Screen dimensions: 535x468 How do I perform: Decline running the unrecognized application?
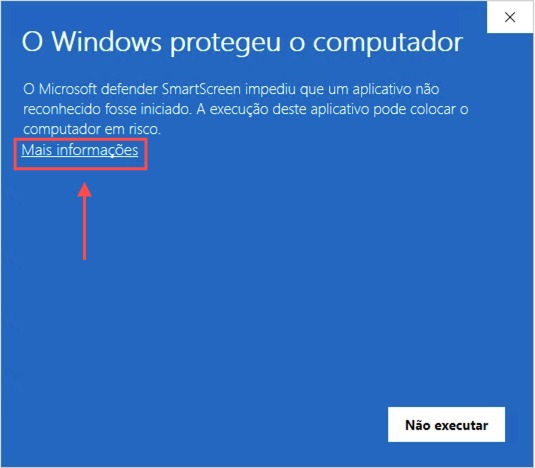[446, 425]
